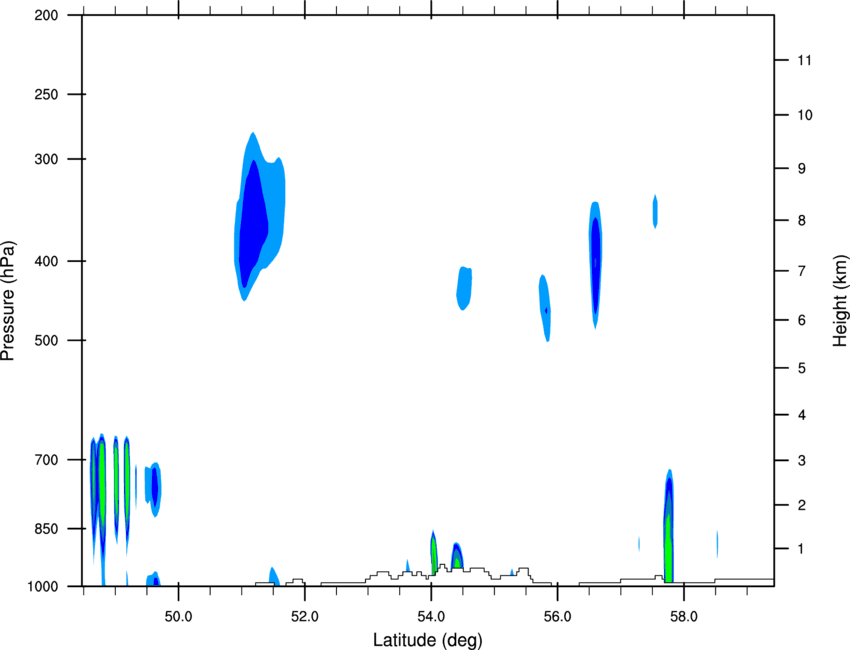Click height tick label '5'
Viewport: 850px width, 650px height.
pyautogui.click(x=802, y=368)
